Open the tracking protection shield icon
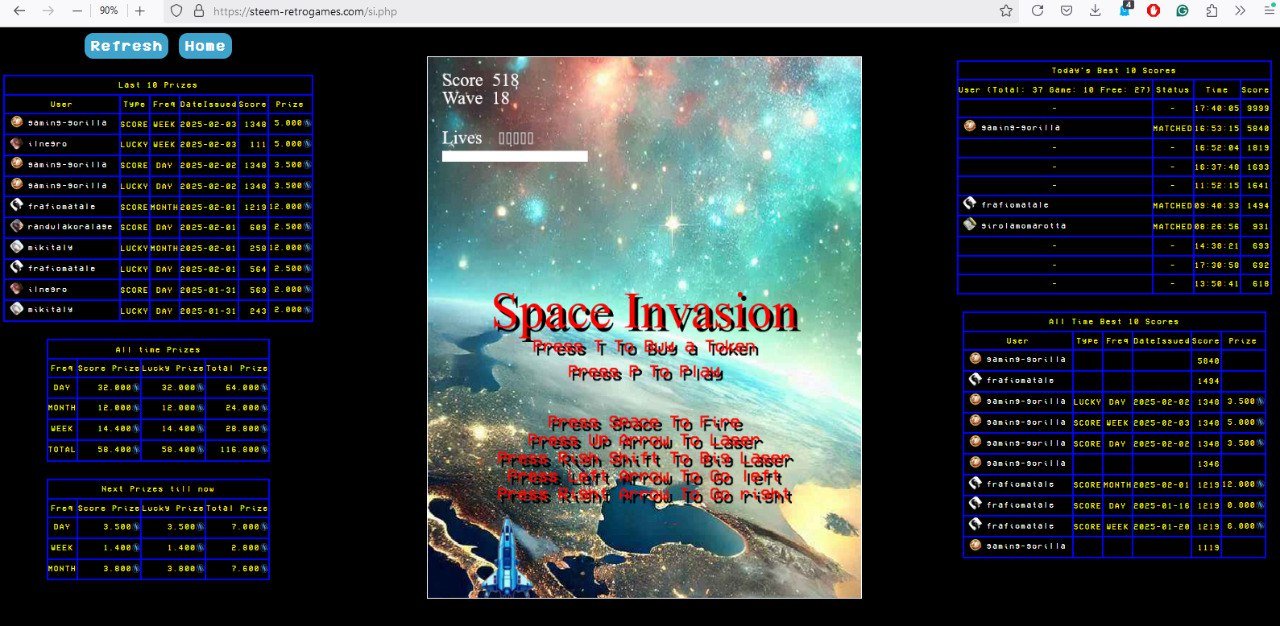 coord(176,10)
